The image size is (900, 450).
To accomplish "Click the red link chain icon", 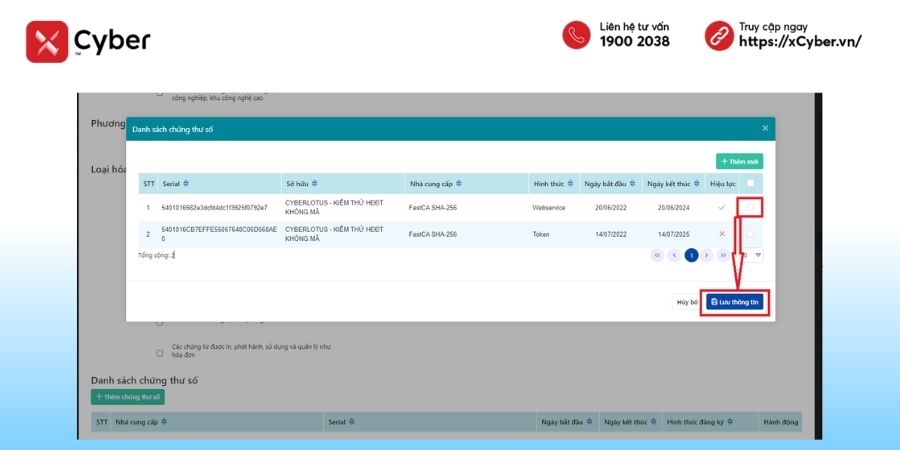I will [719, 36].
